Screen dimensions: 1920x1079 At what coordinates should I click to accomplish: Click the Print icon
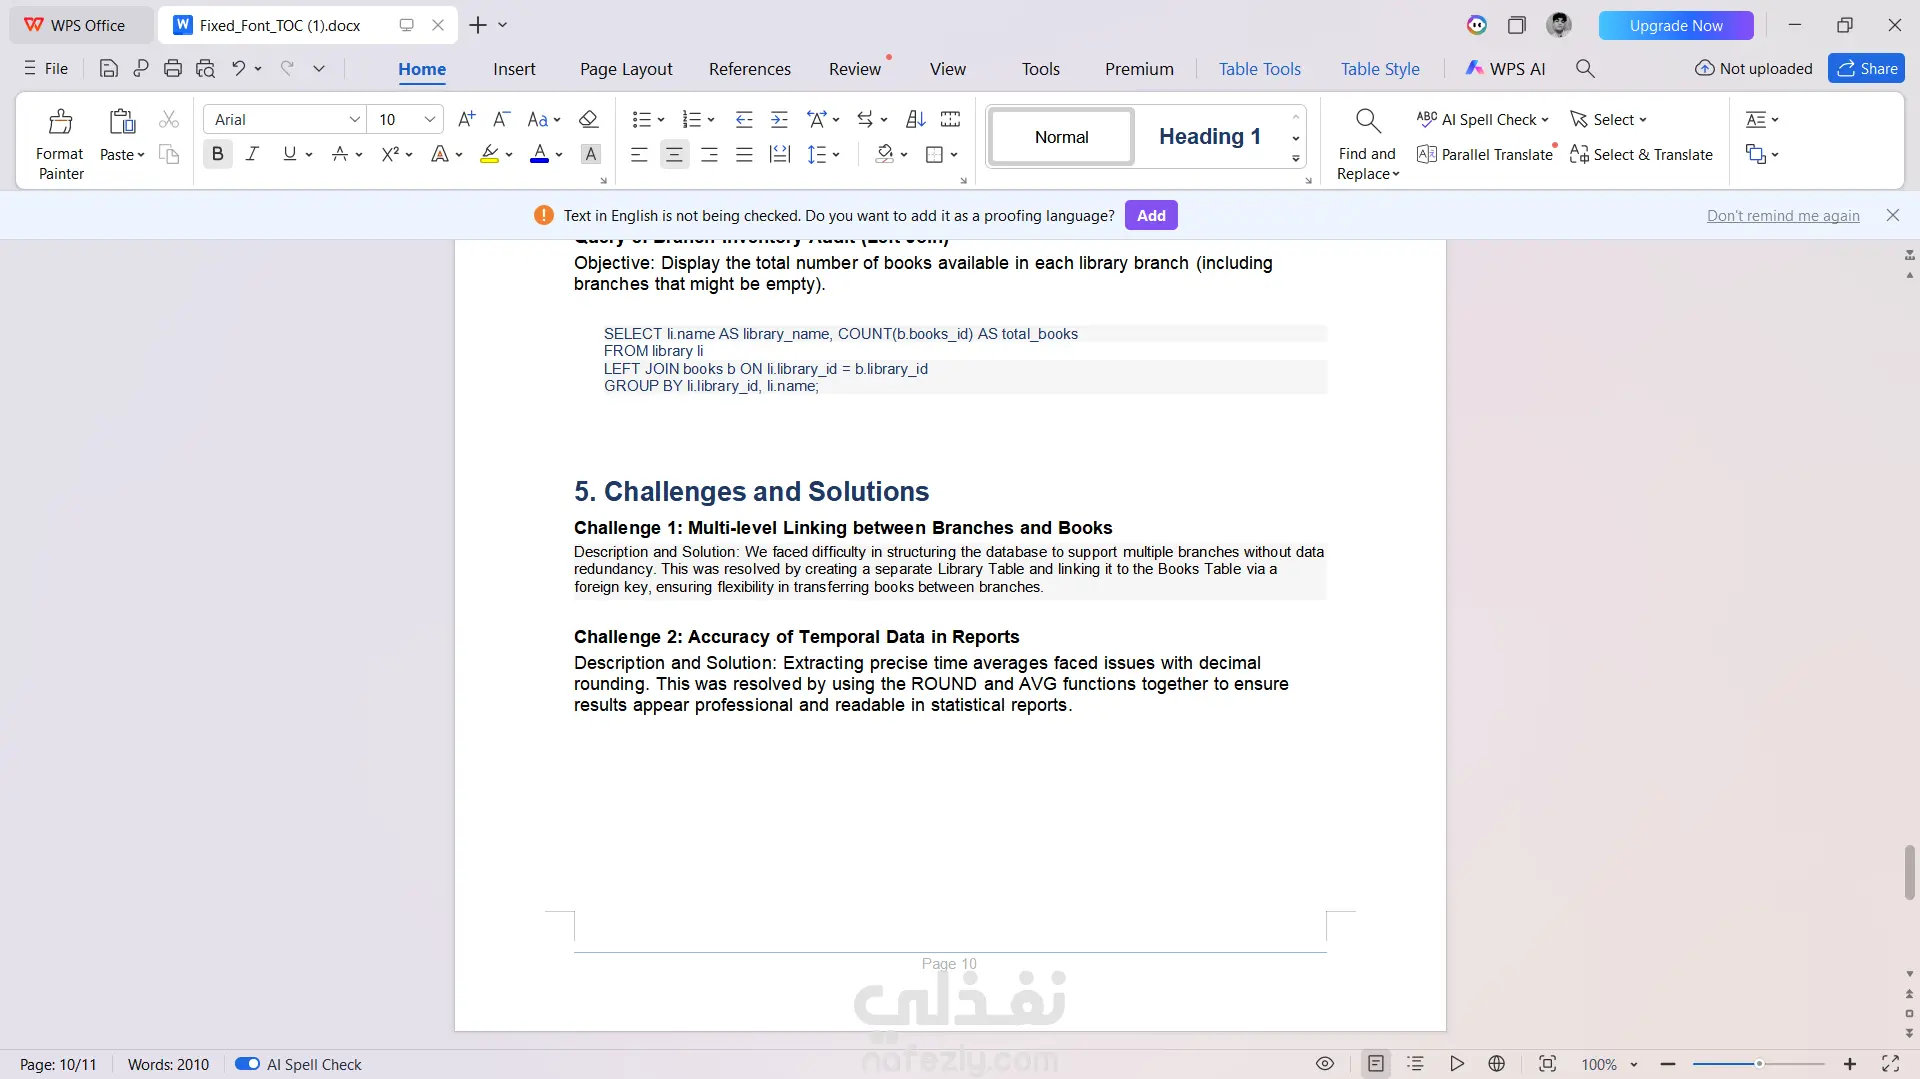(173, 68)
